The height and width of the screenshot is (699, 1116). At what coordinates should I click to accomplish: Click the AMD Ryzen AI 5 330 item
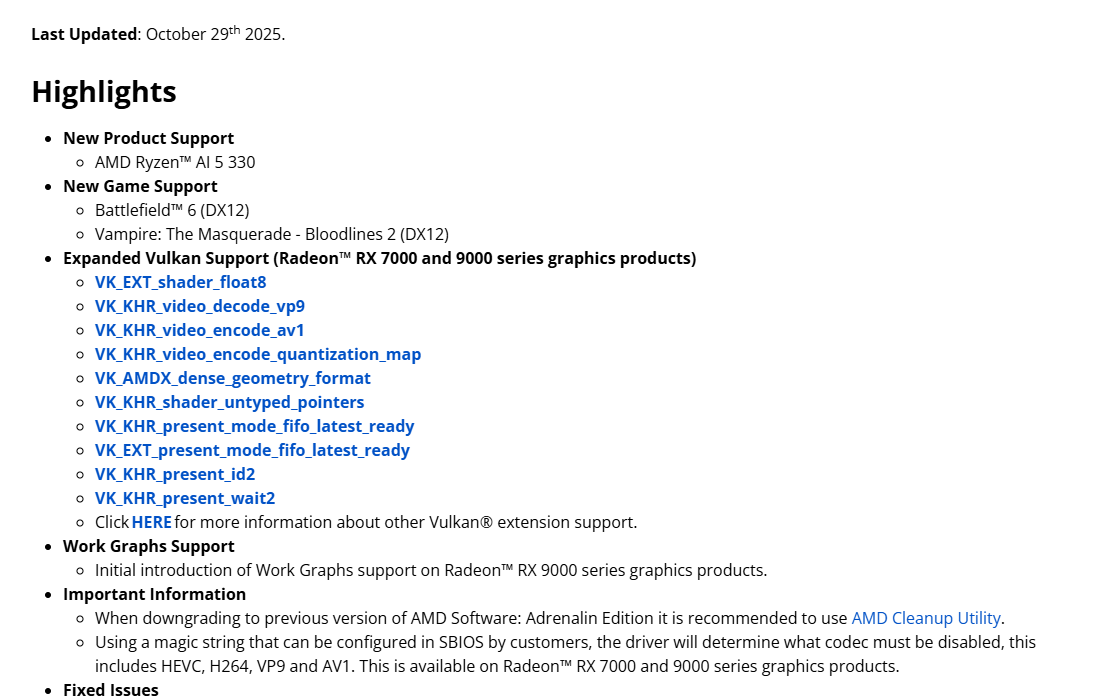[x=175, y=162]
